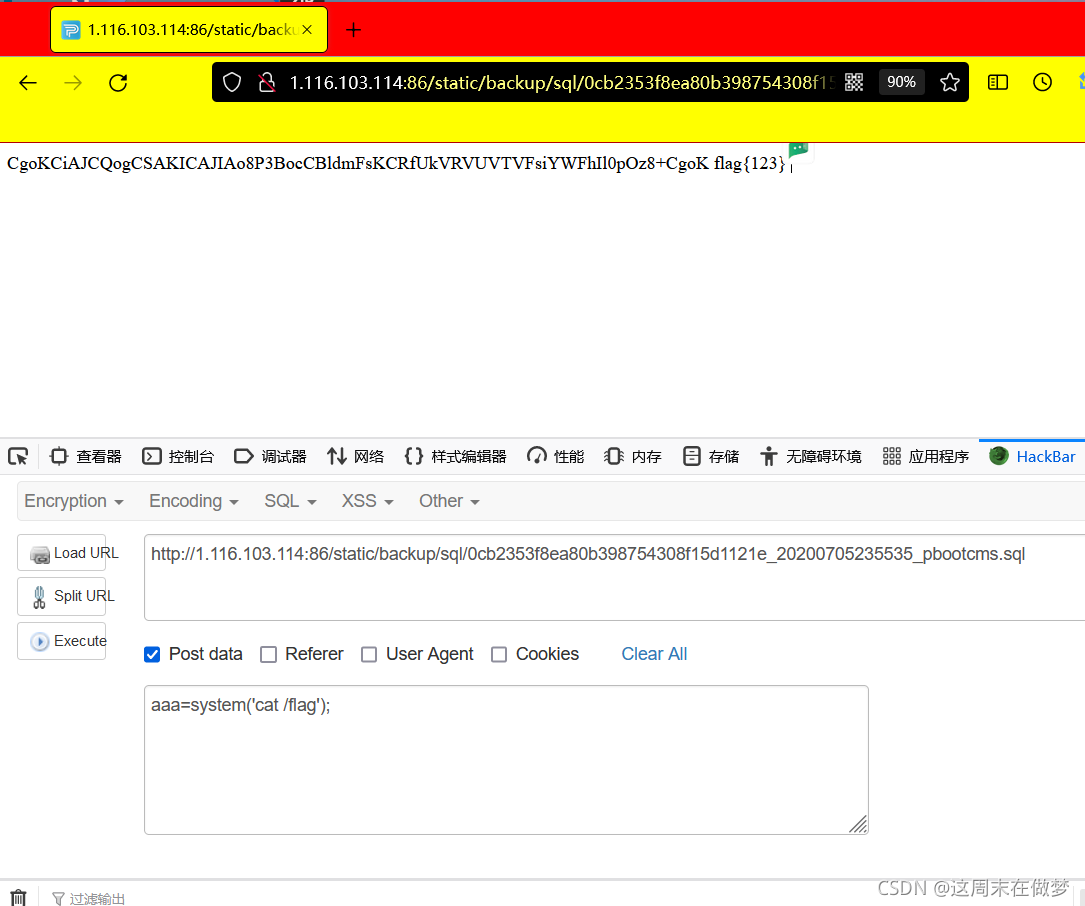Click the post data text area

506,760
